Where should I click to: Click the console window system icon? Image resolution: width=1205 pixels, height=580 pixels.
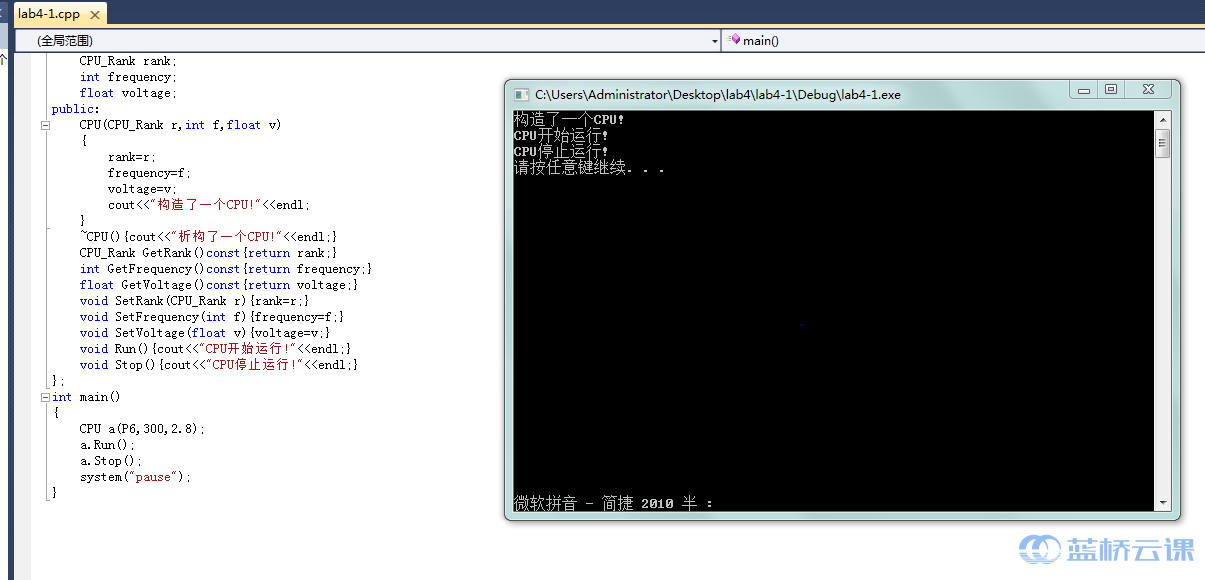click(521, 95)
